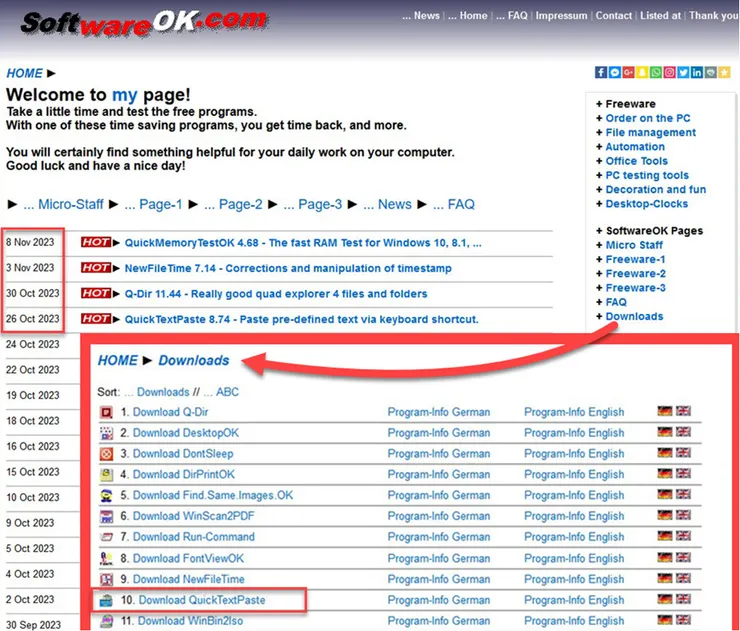The image size is (740, 631).
Task: Click German flag in Q-Dir row
Action: click(x=664, y=411)
